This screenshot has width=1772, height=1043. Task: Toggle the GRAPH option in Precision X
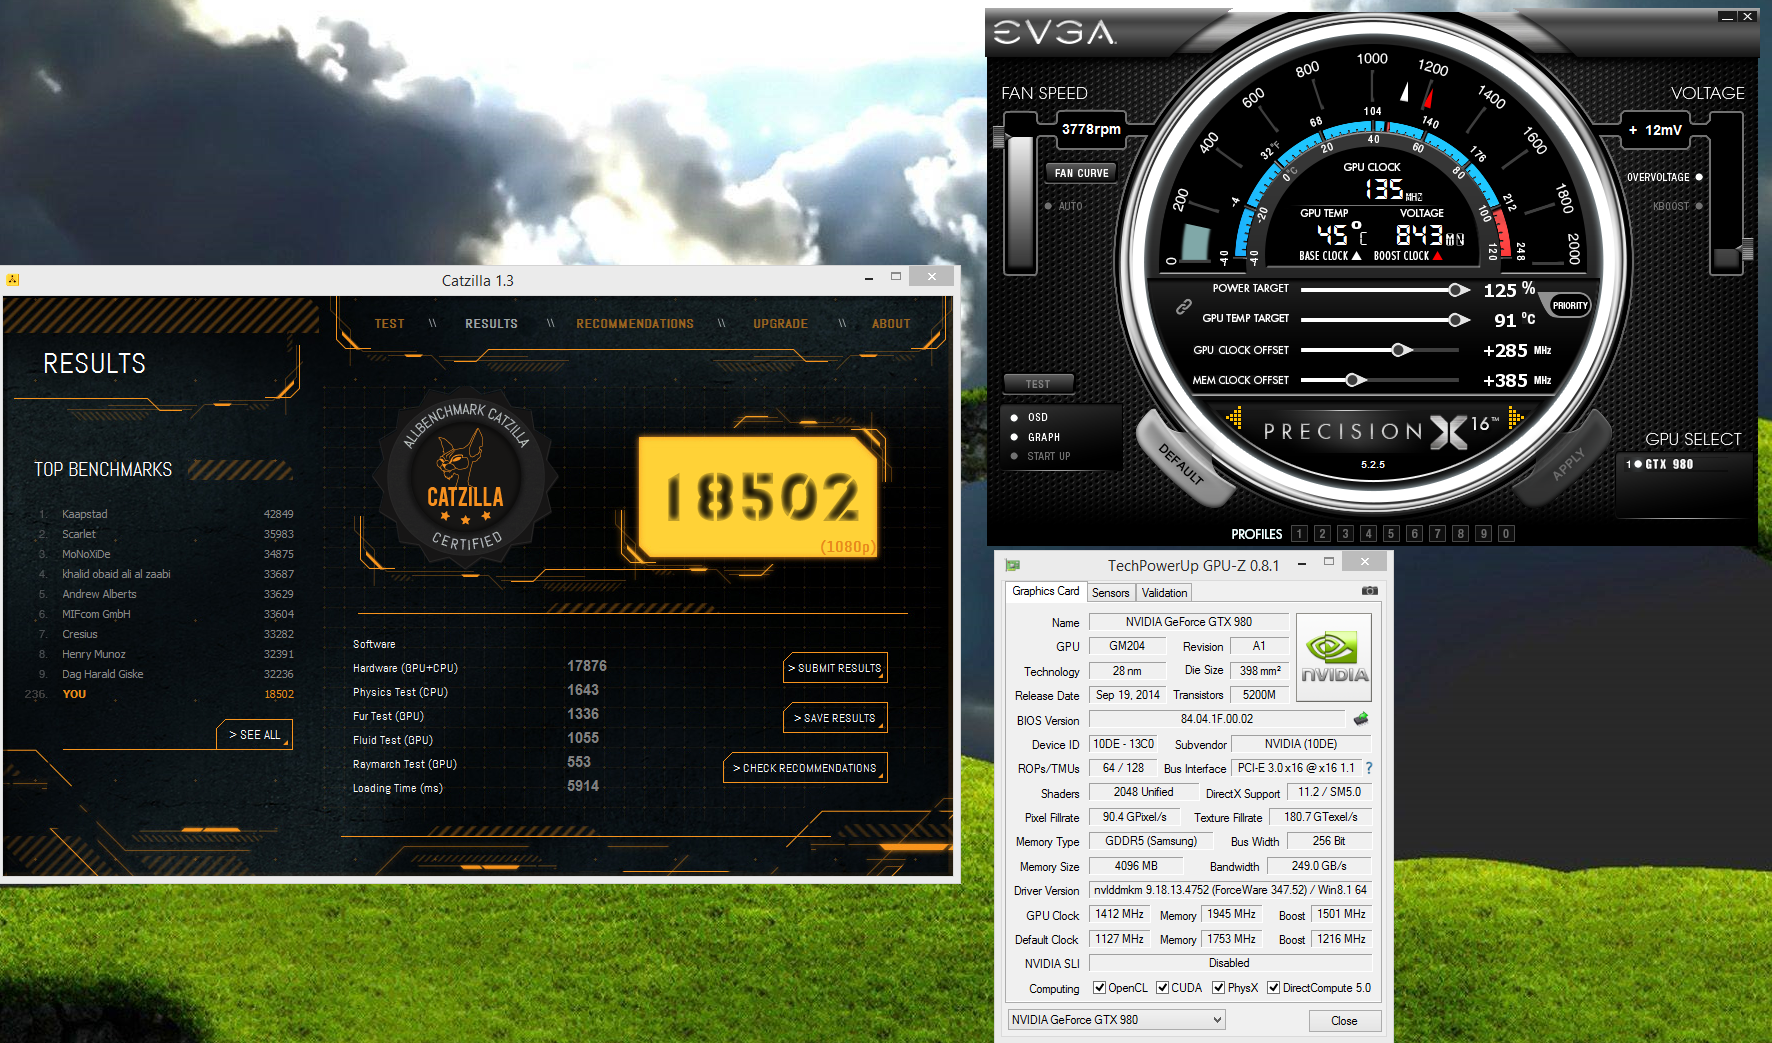click(x=1035, y=437)
